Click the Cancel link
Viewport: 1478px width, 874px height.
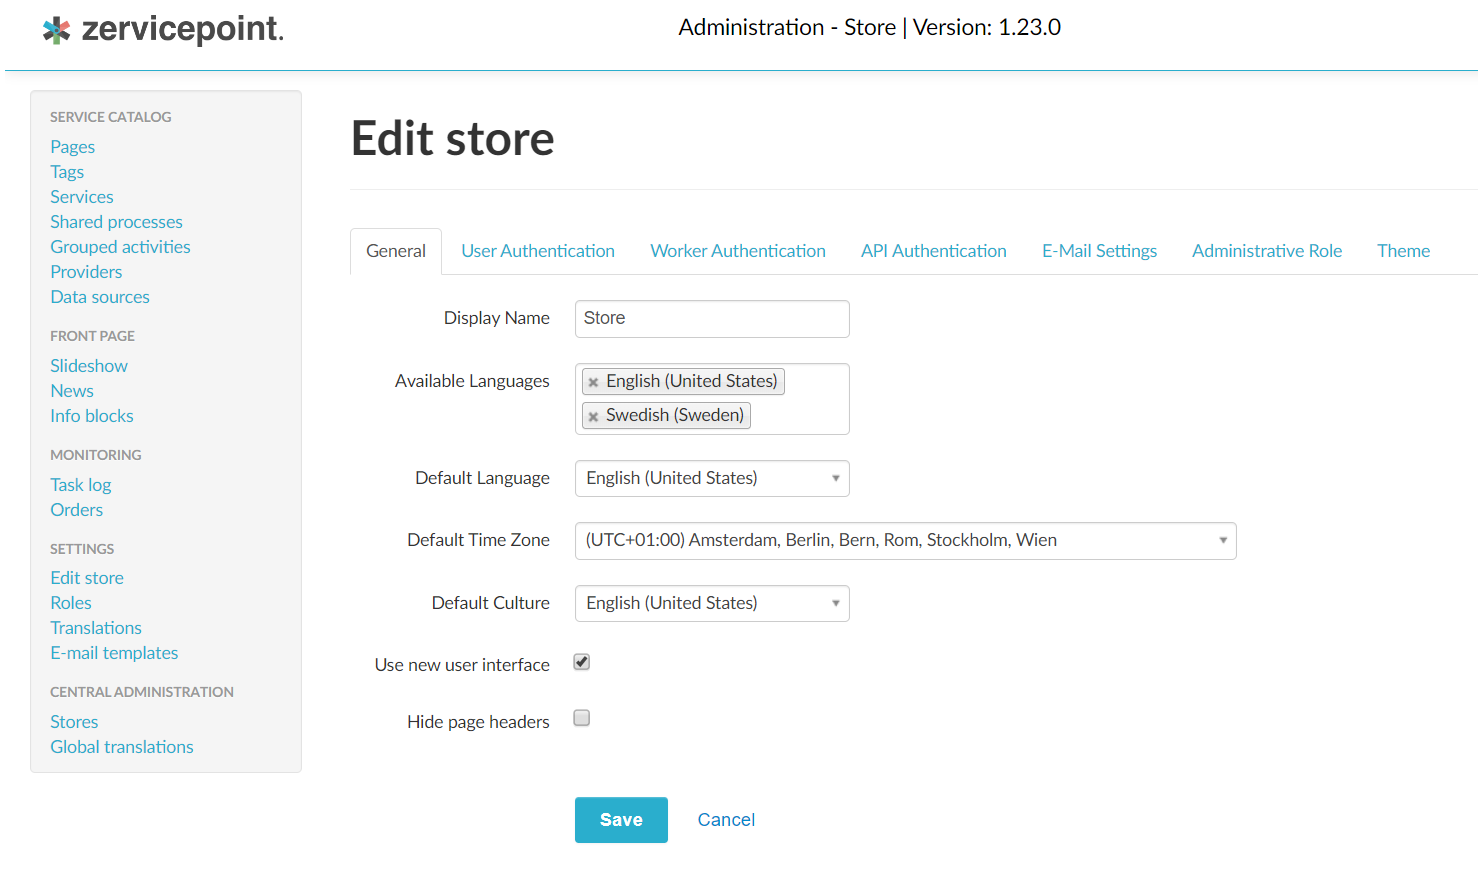tap(726, 820)
